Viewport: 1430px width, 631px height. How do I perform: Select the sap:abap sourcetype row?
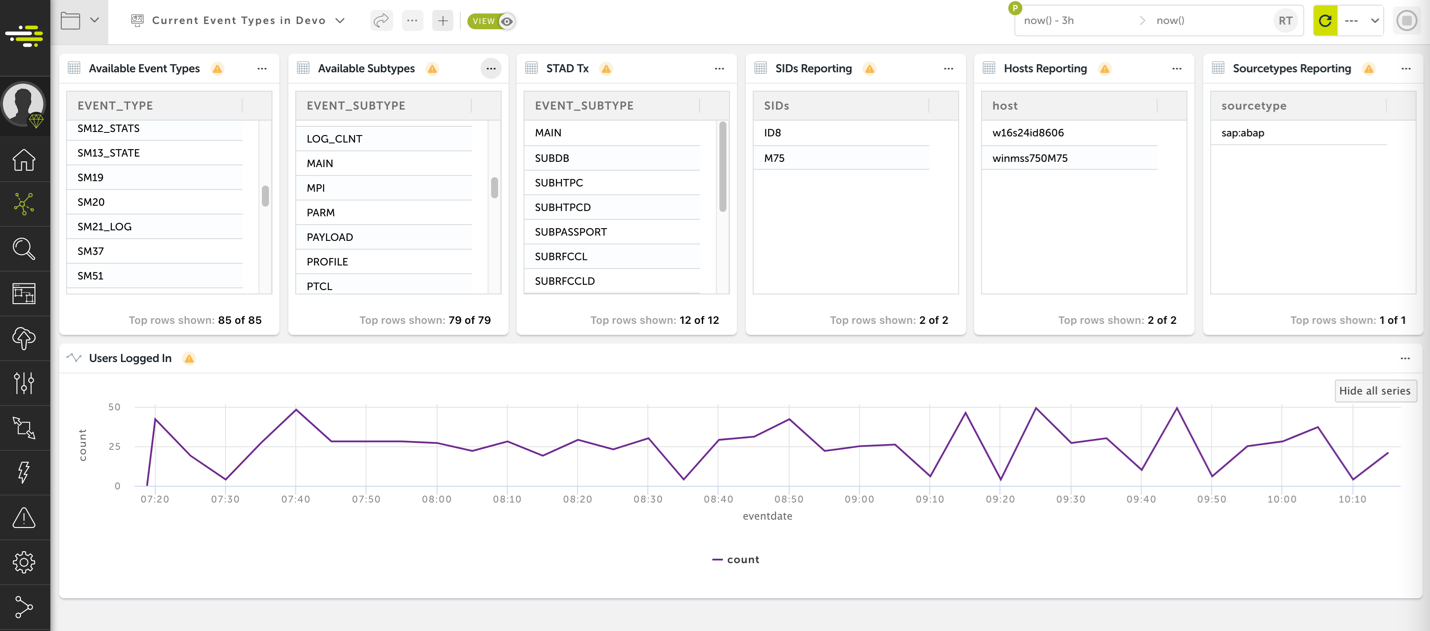[x=1298, y=133]
